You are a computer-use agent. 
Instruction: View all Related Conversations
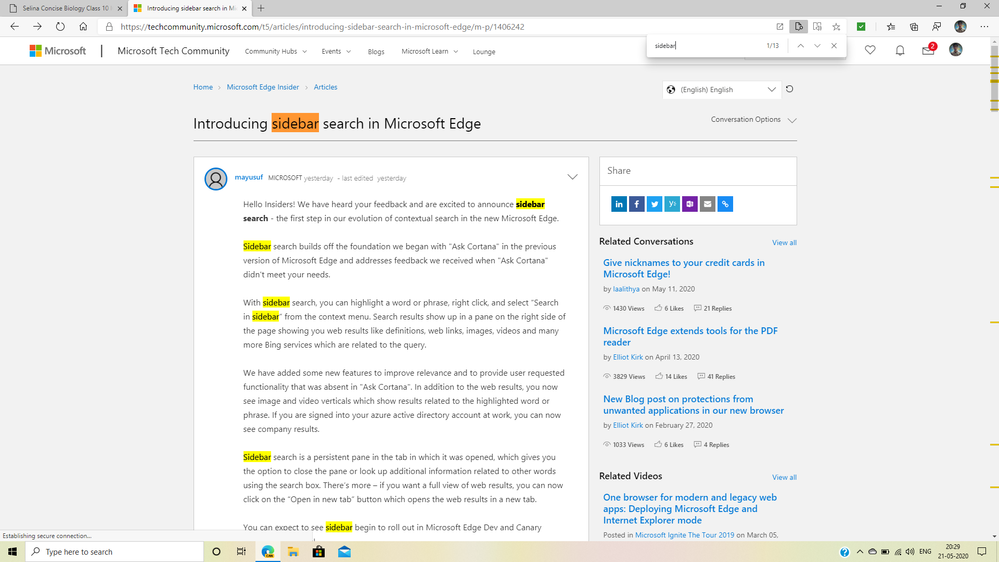pos(784,243)
